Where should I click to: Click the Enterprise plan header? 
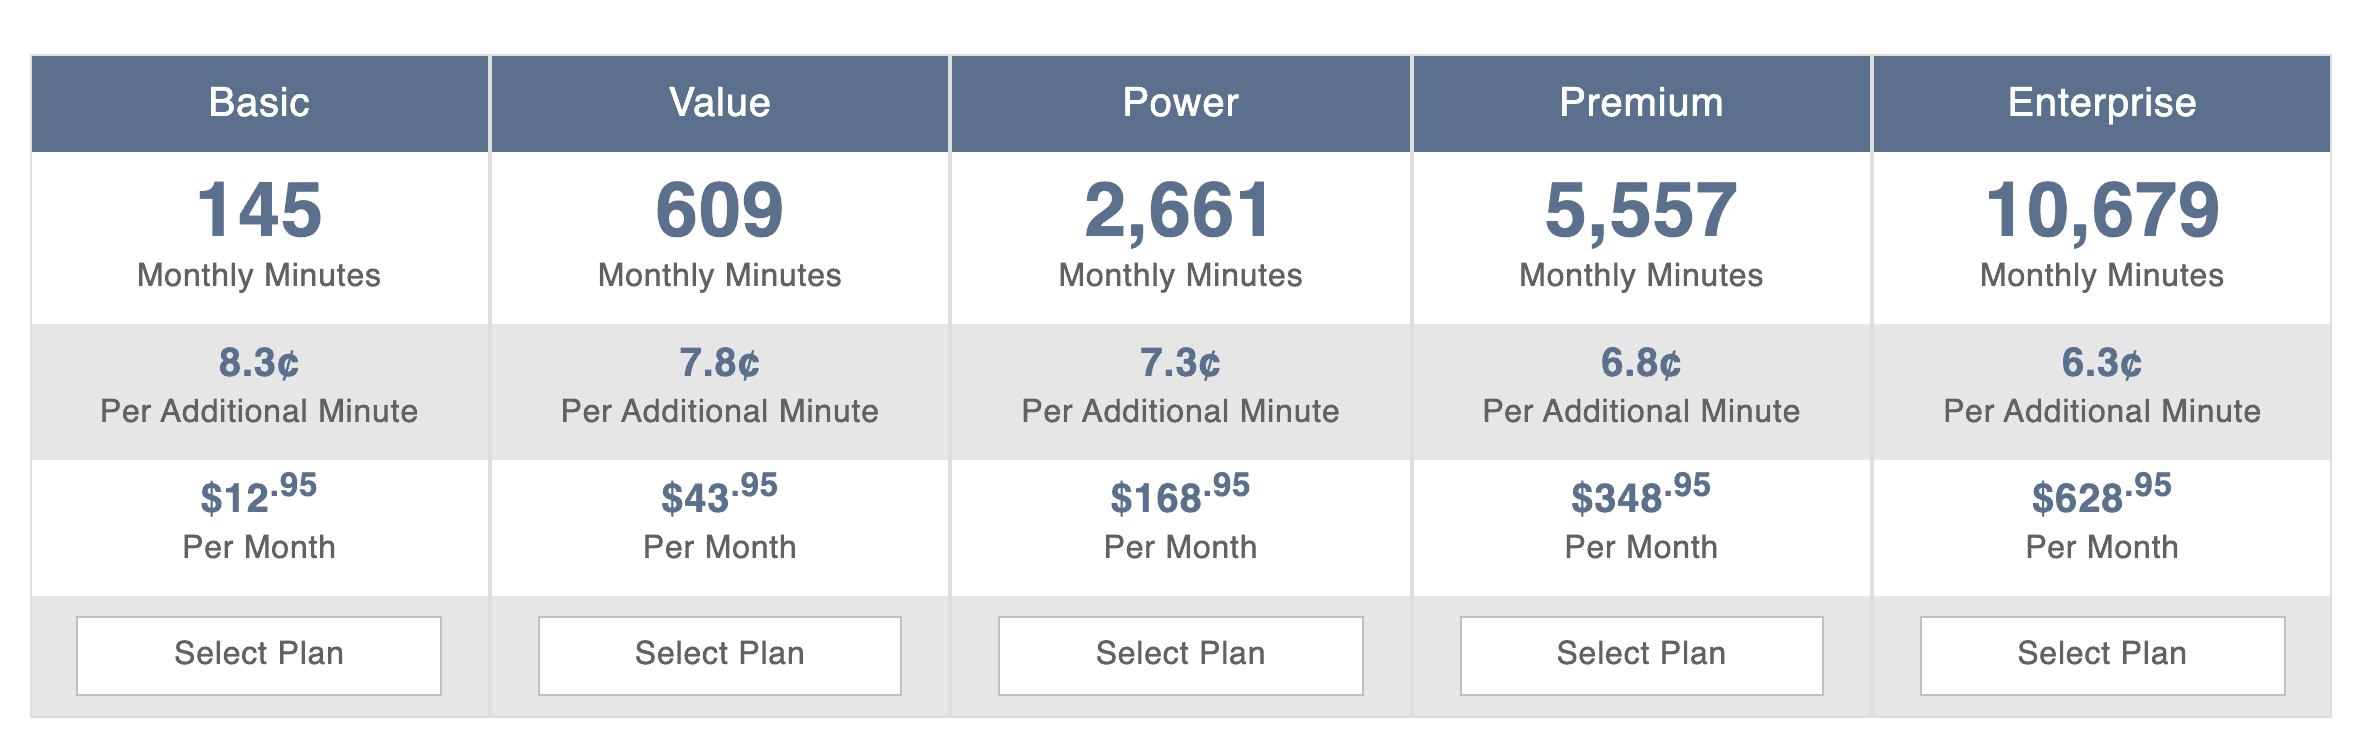[2102, 103]
